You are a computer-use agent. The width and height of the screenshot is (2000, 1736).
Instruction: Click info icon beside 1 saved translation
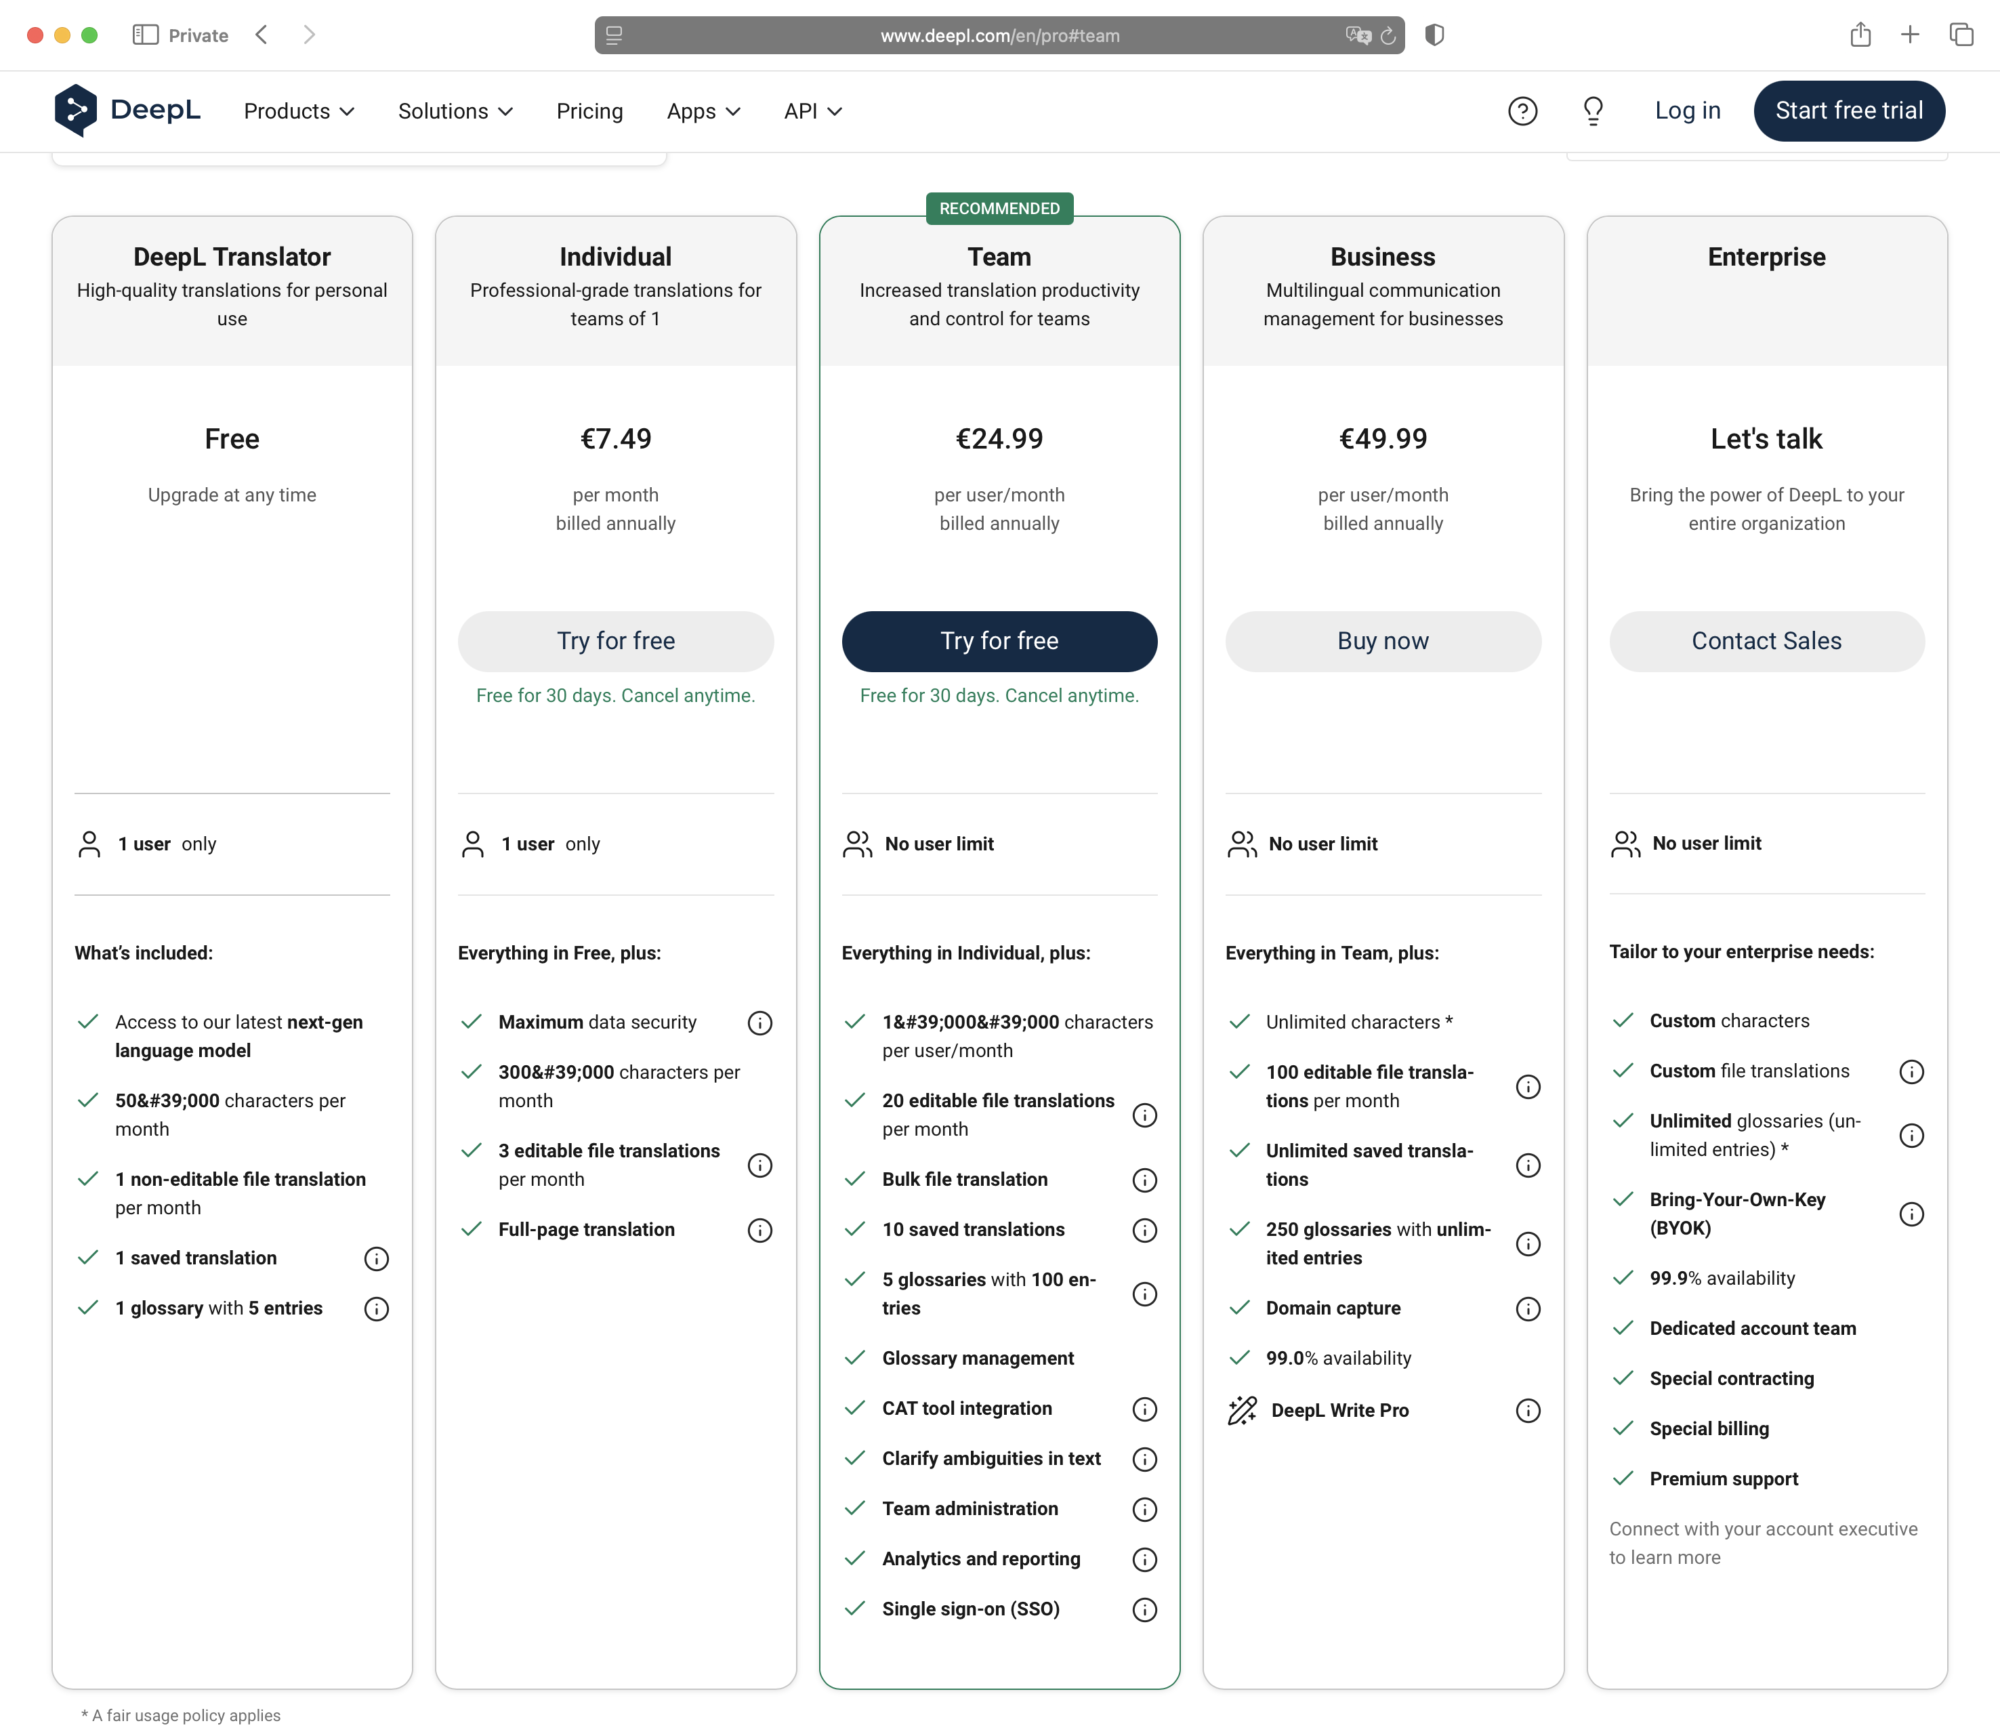[x=376, y=1258]
